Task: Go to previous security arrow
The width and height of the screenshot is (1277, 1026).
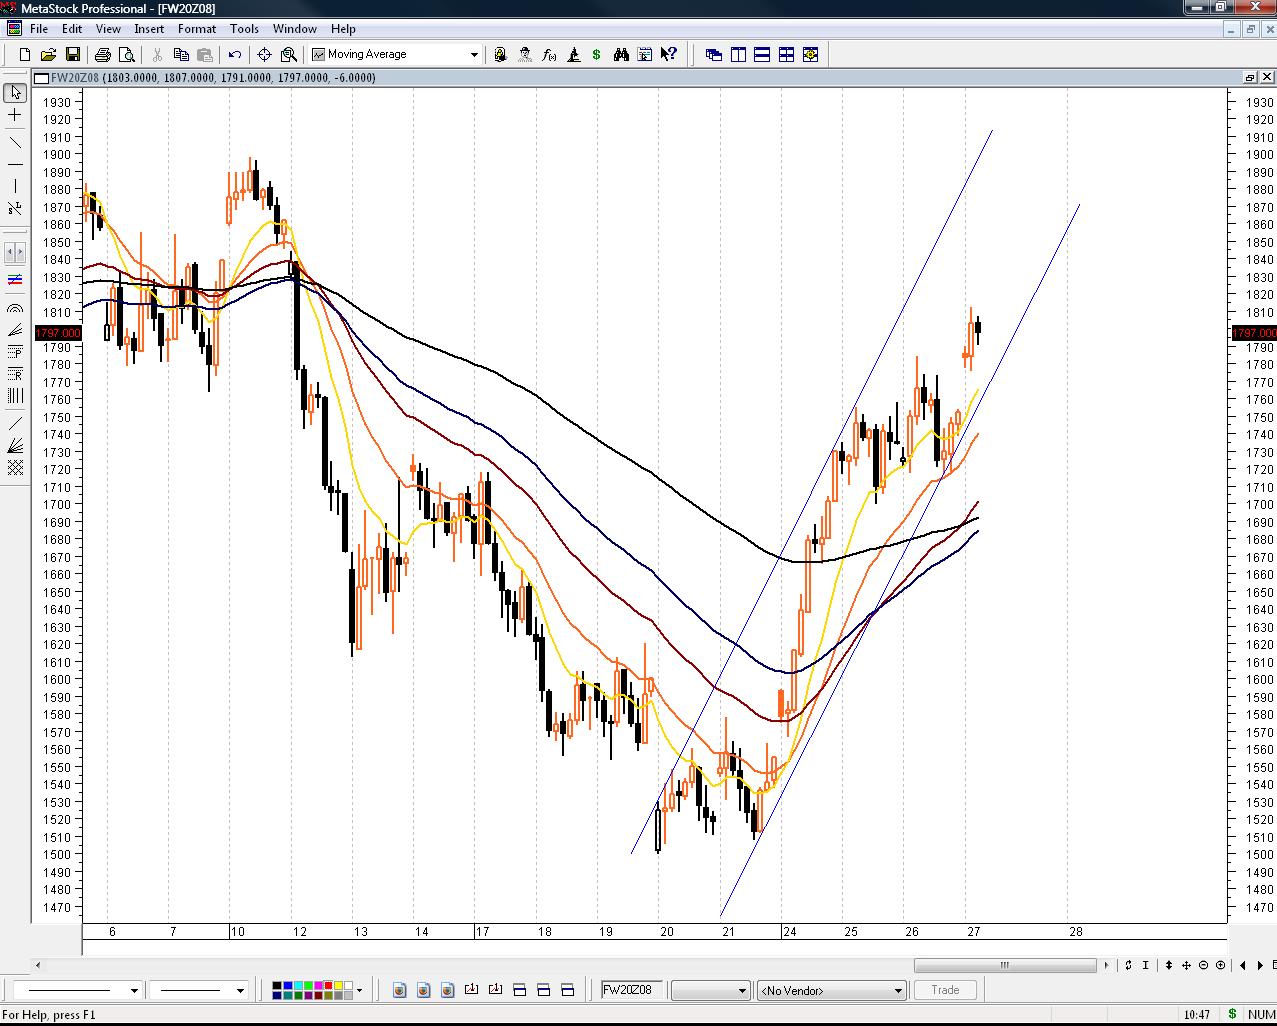Action: tap(1243, 965)
